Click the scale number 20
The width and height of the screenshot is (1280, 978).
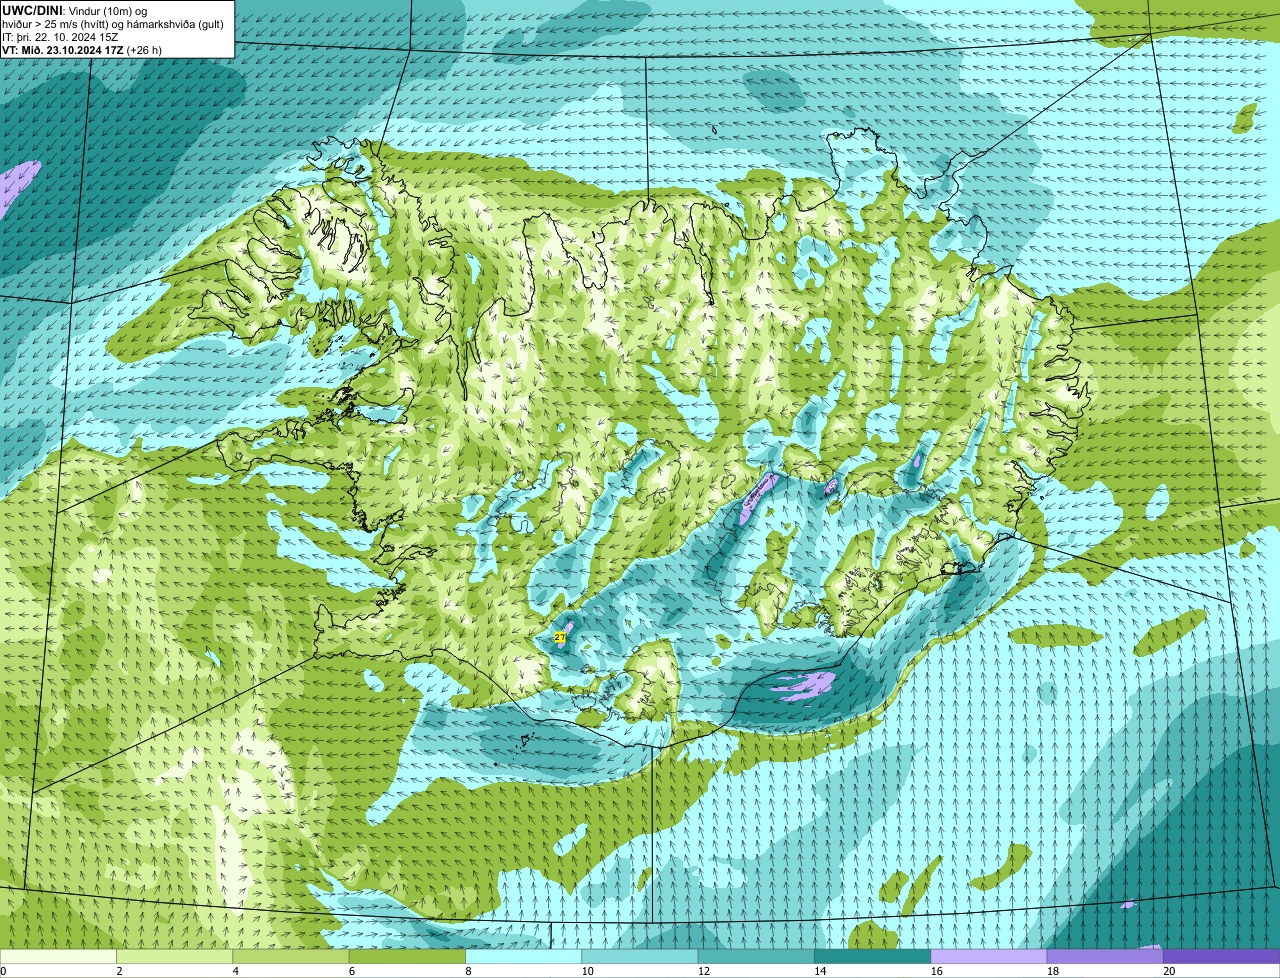(1169, 971)
